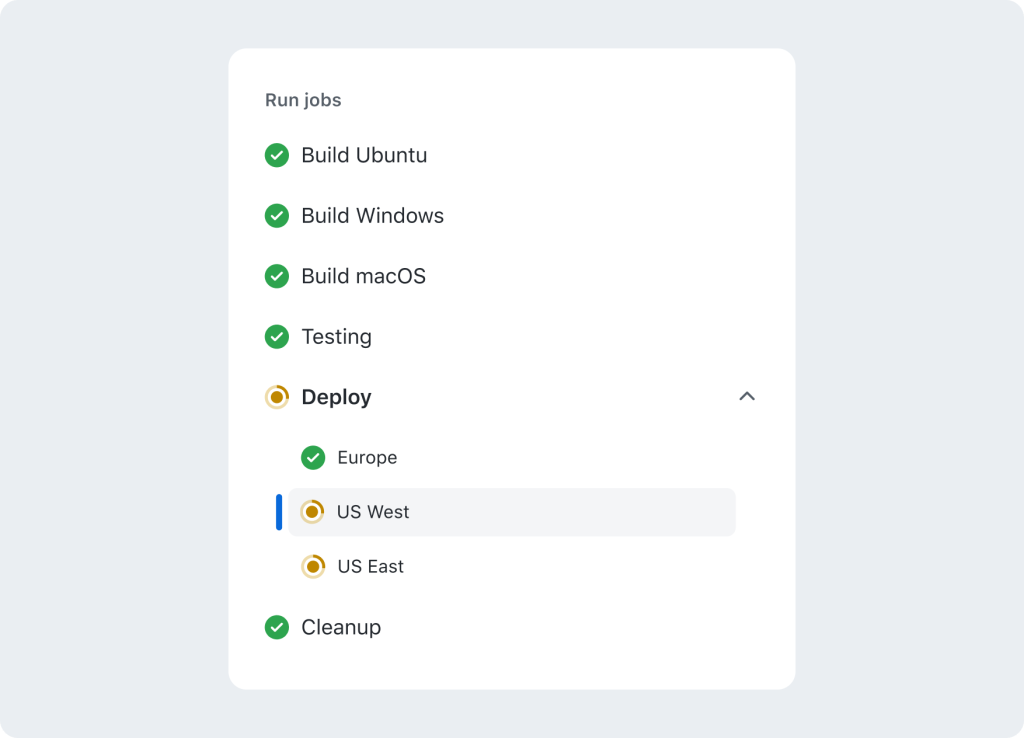The width and height of the screenshot is (1024, 738).
Task: Go to the Testing job
Action: click(336, 337)
